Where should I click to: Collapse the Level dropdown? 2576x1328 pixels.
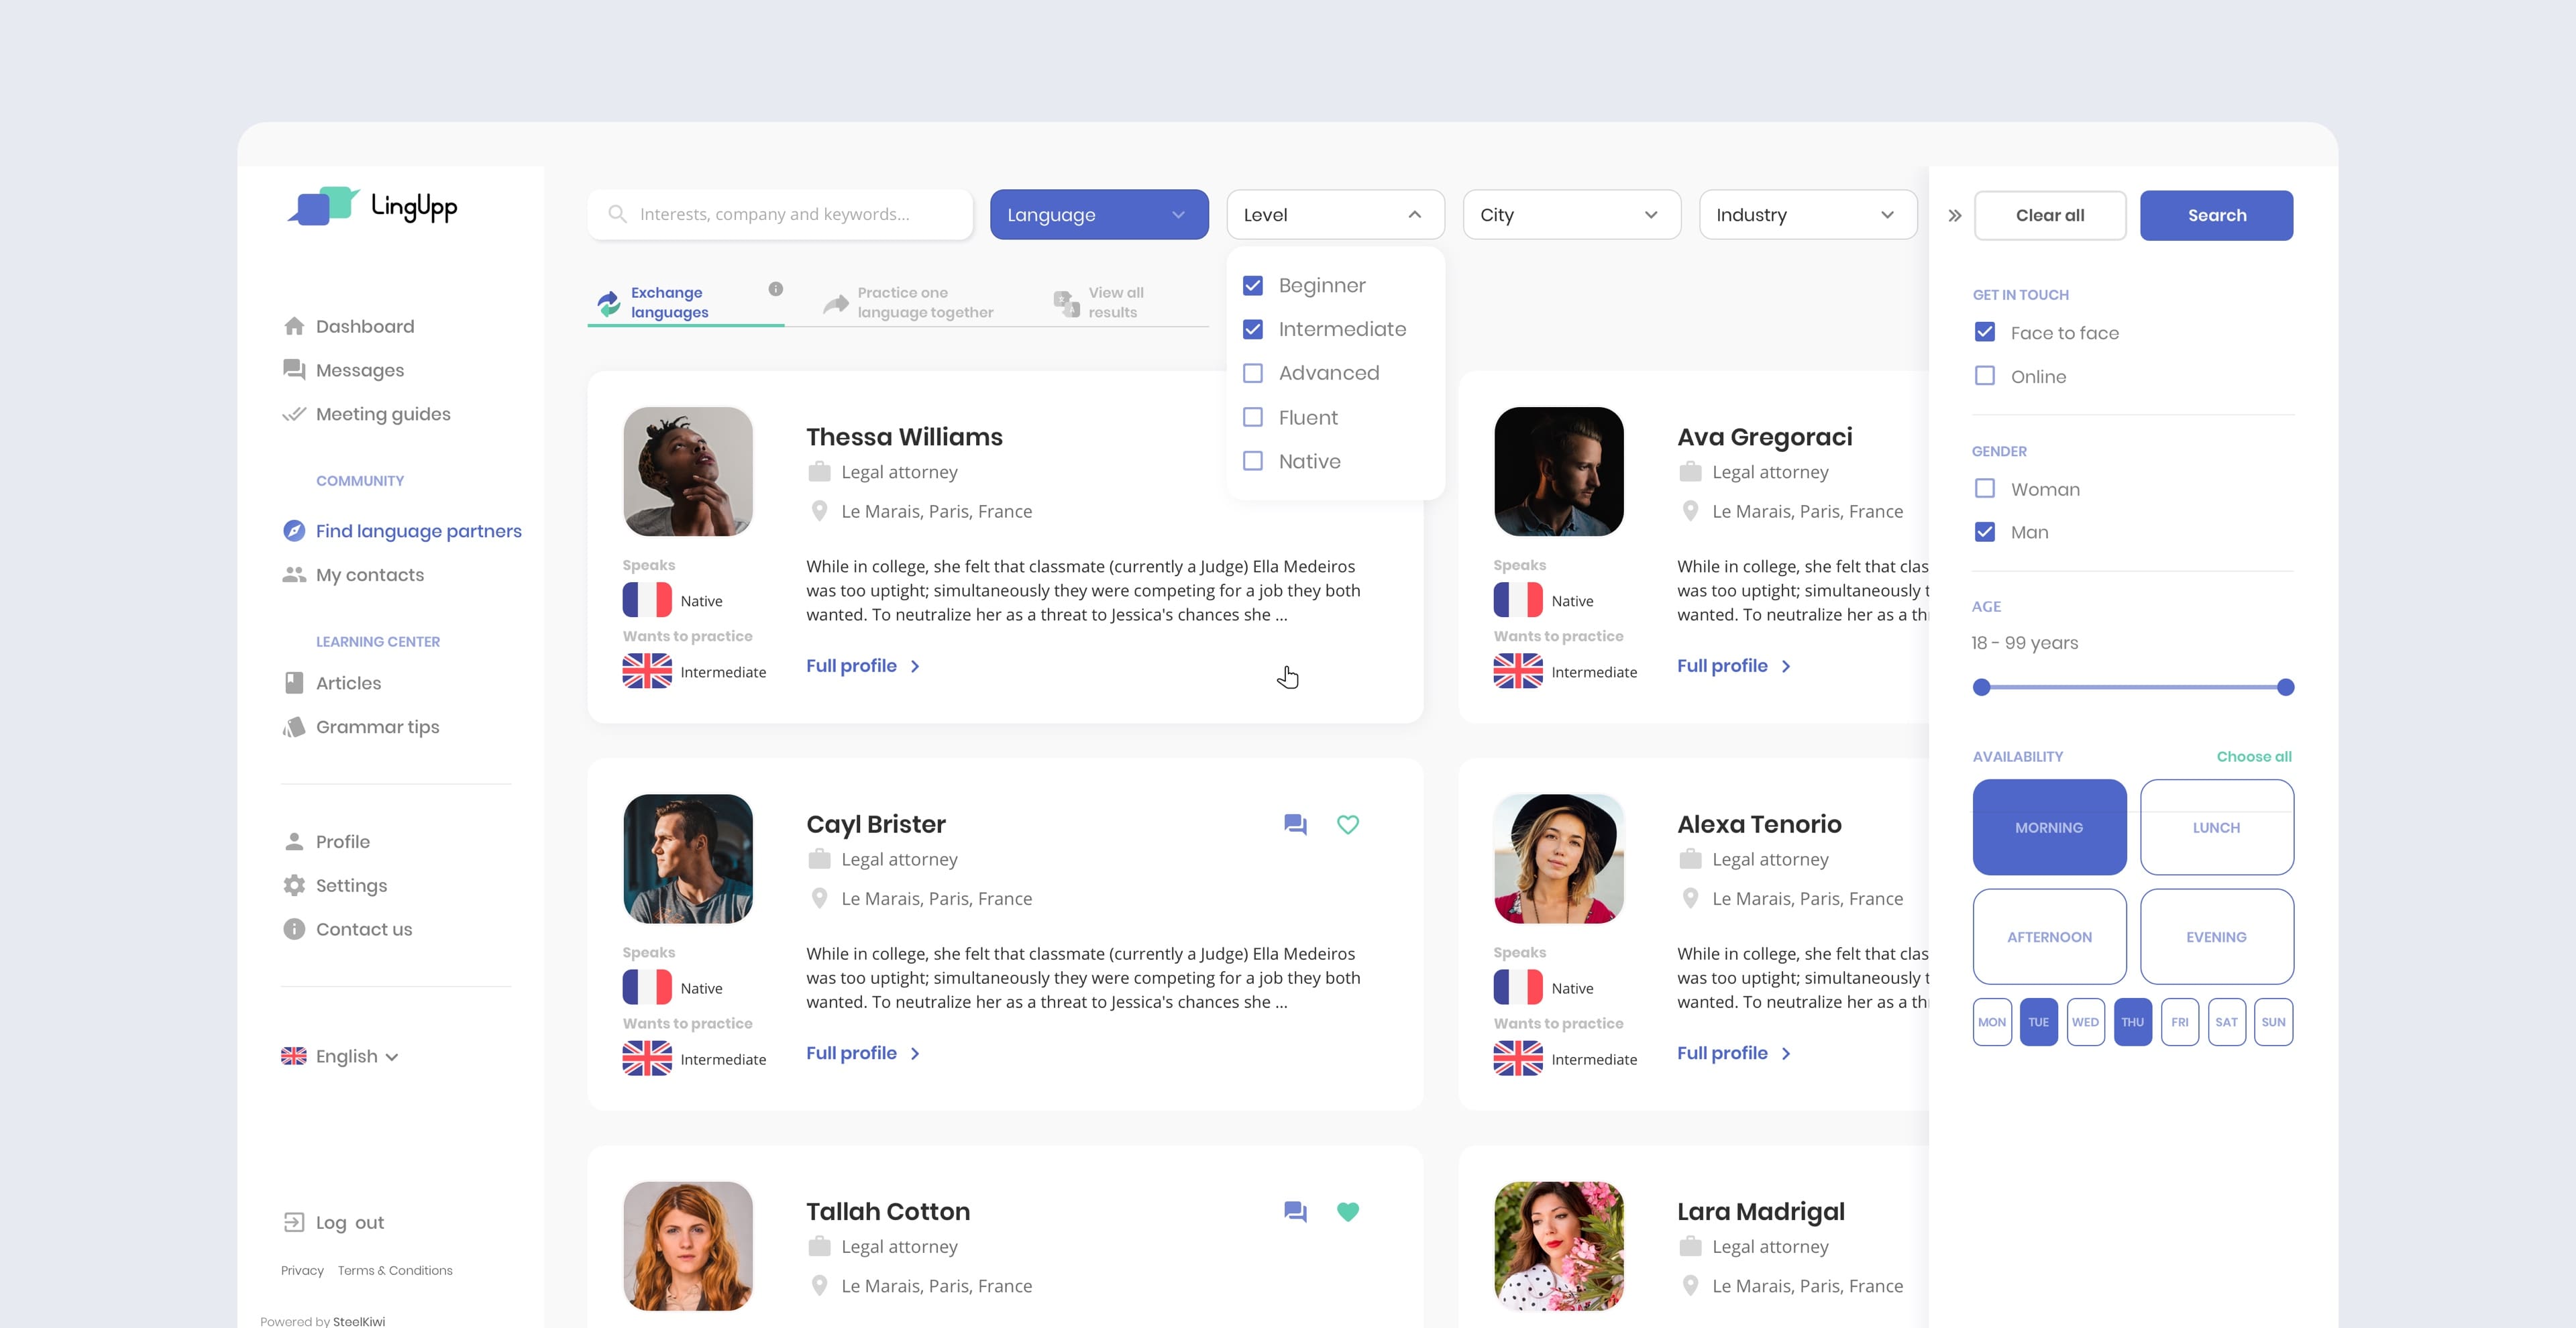click(x=1335, y=214)
